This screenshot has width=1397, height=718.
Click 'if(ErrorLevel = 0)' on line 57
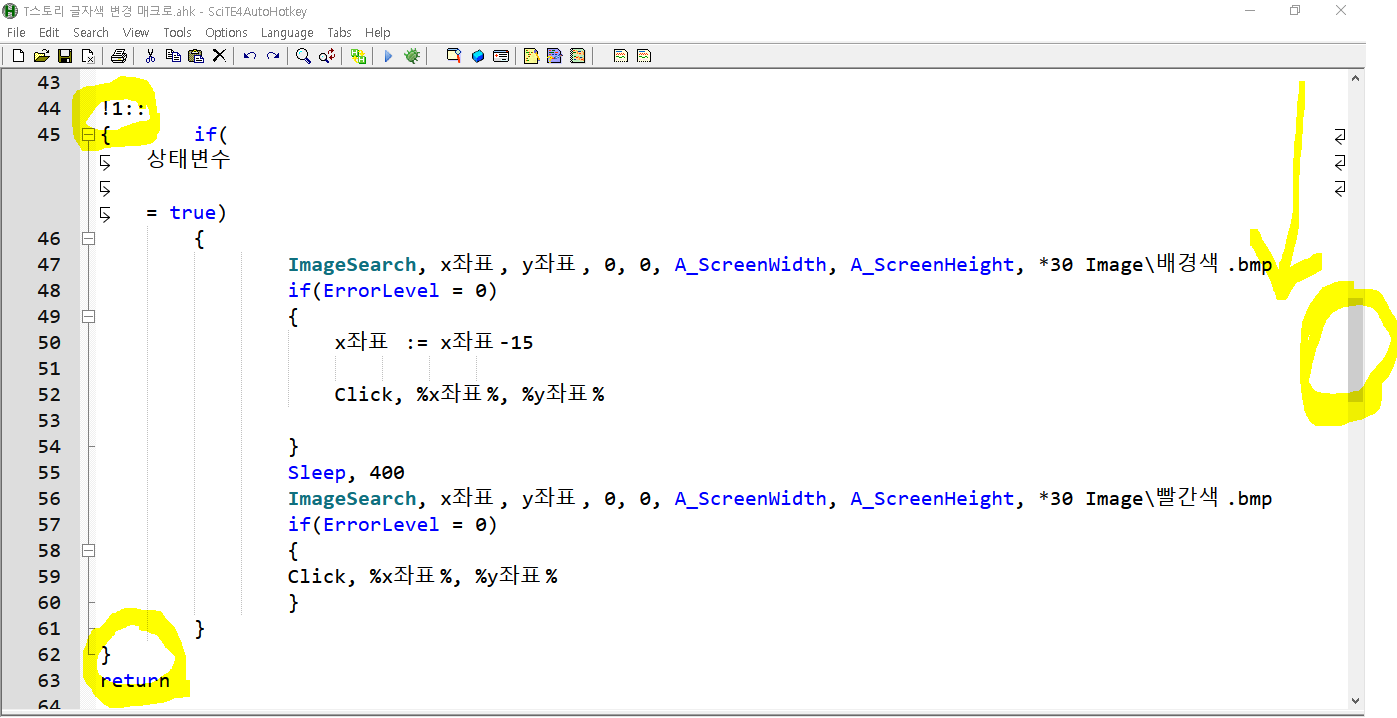coord(393,524)
